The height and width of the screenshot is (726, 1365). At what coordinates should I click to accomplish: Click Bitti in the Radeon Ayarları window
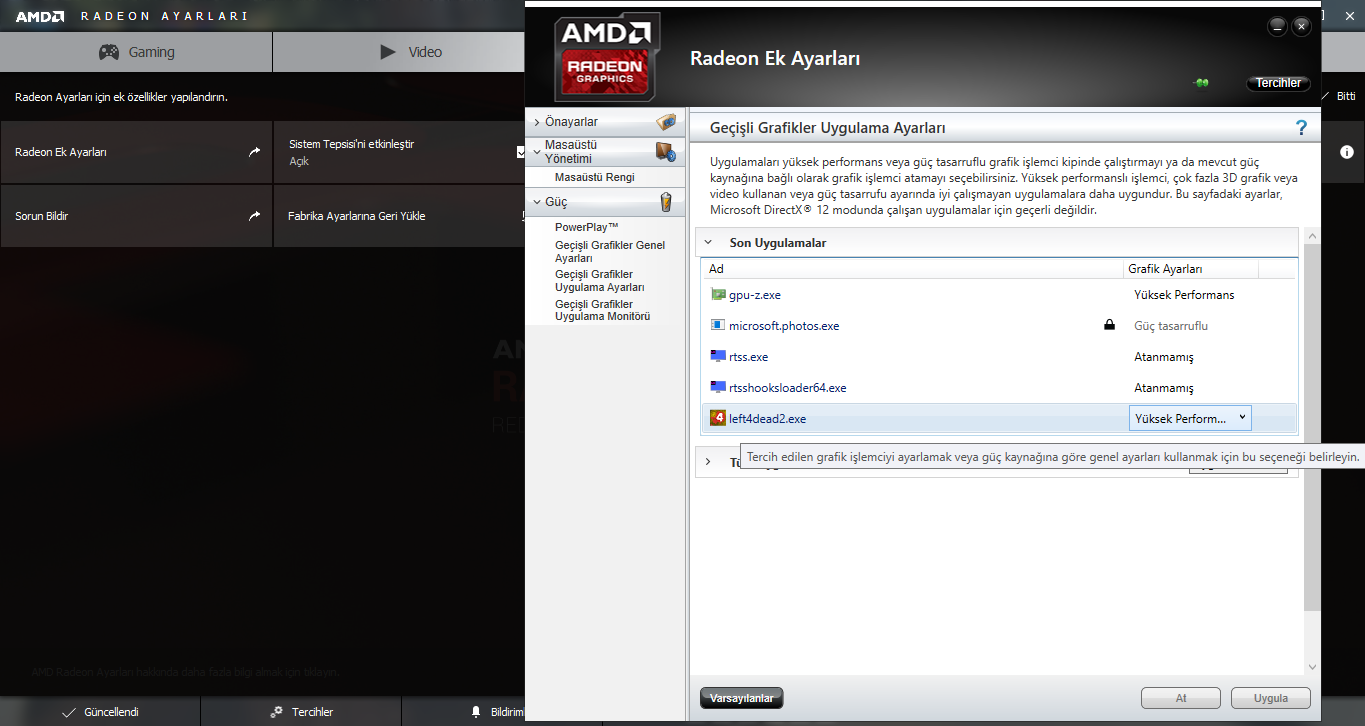click(1346, 96)
